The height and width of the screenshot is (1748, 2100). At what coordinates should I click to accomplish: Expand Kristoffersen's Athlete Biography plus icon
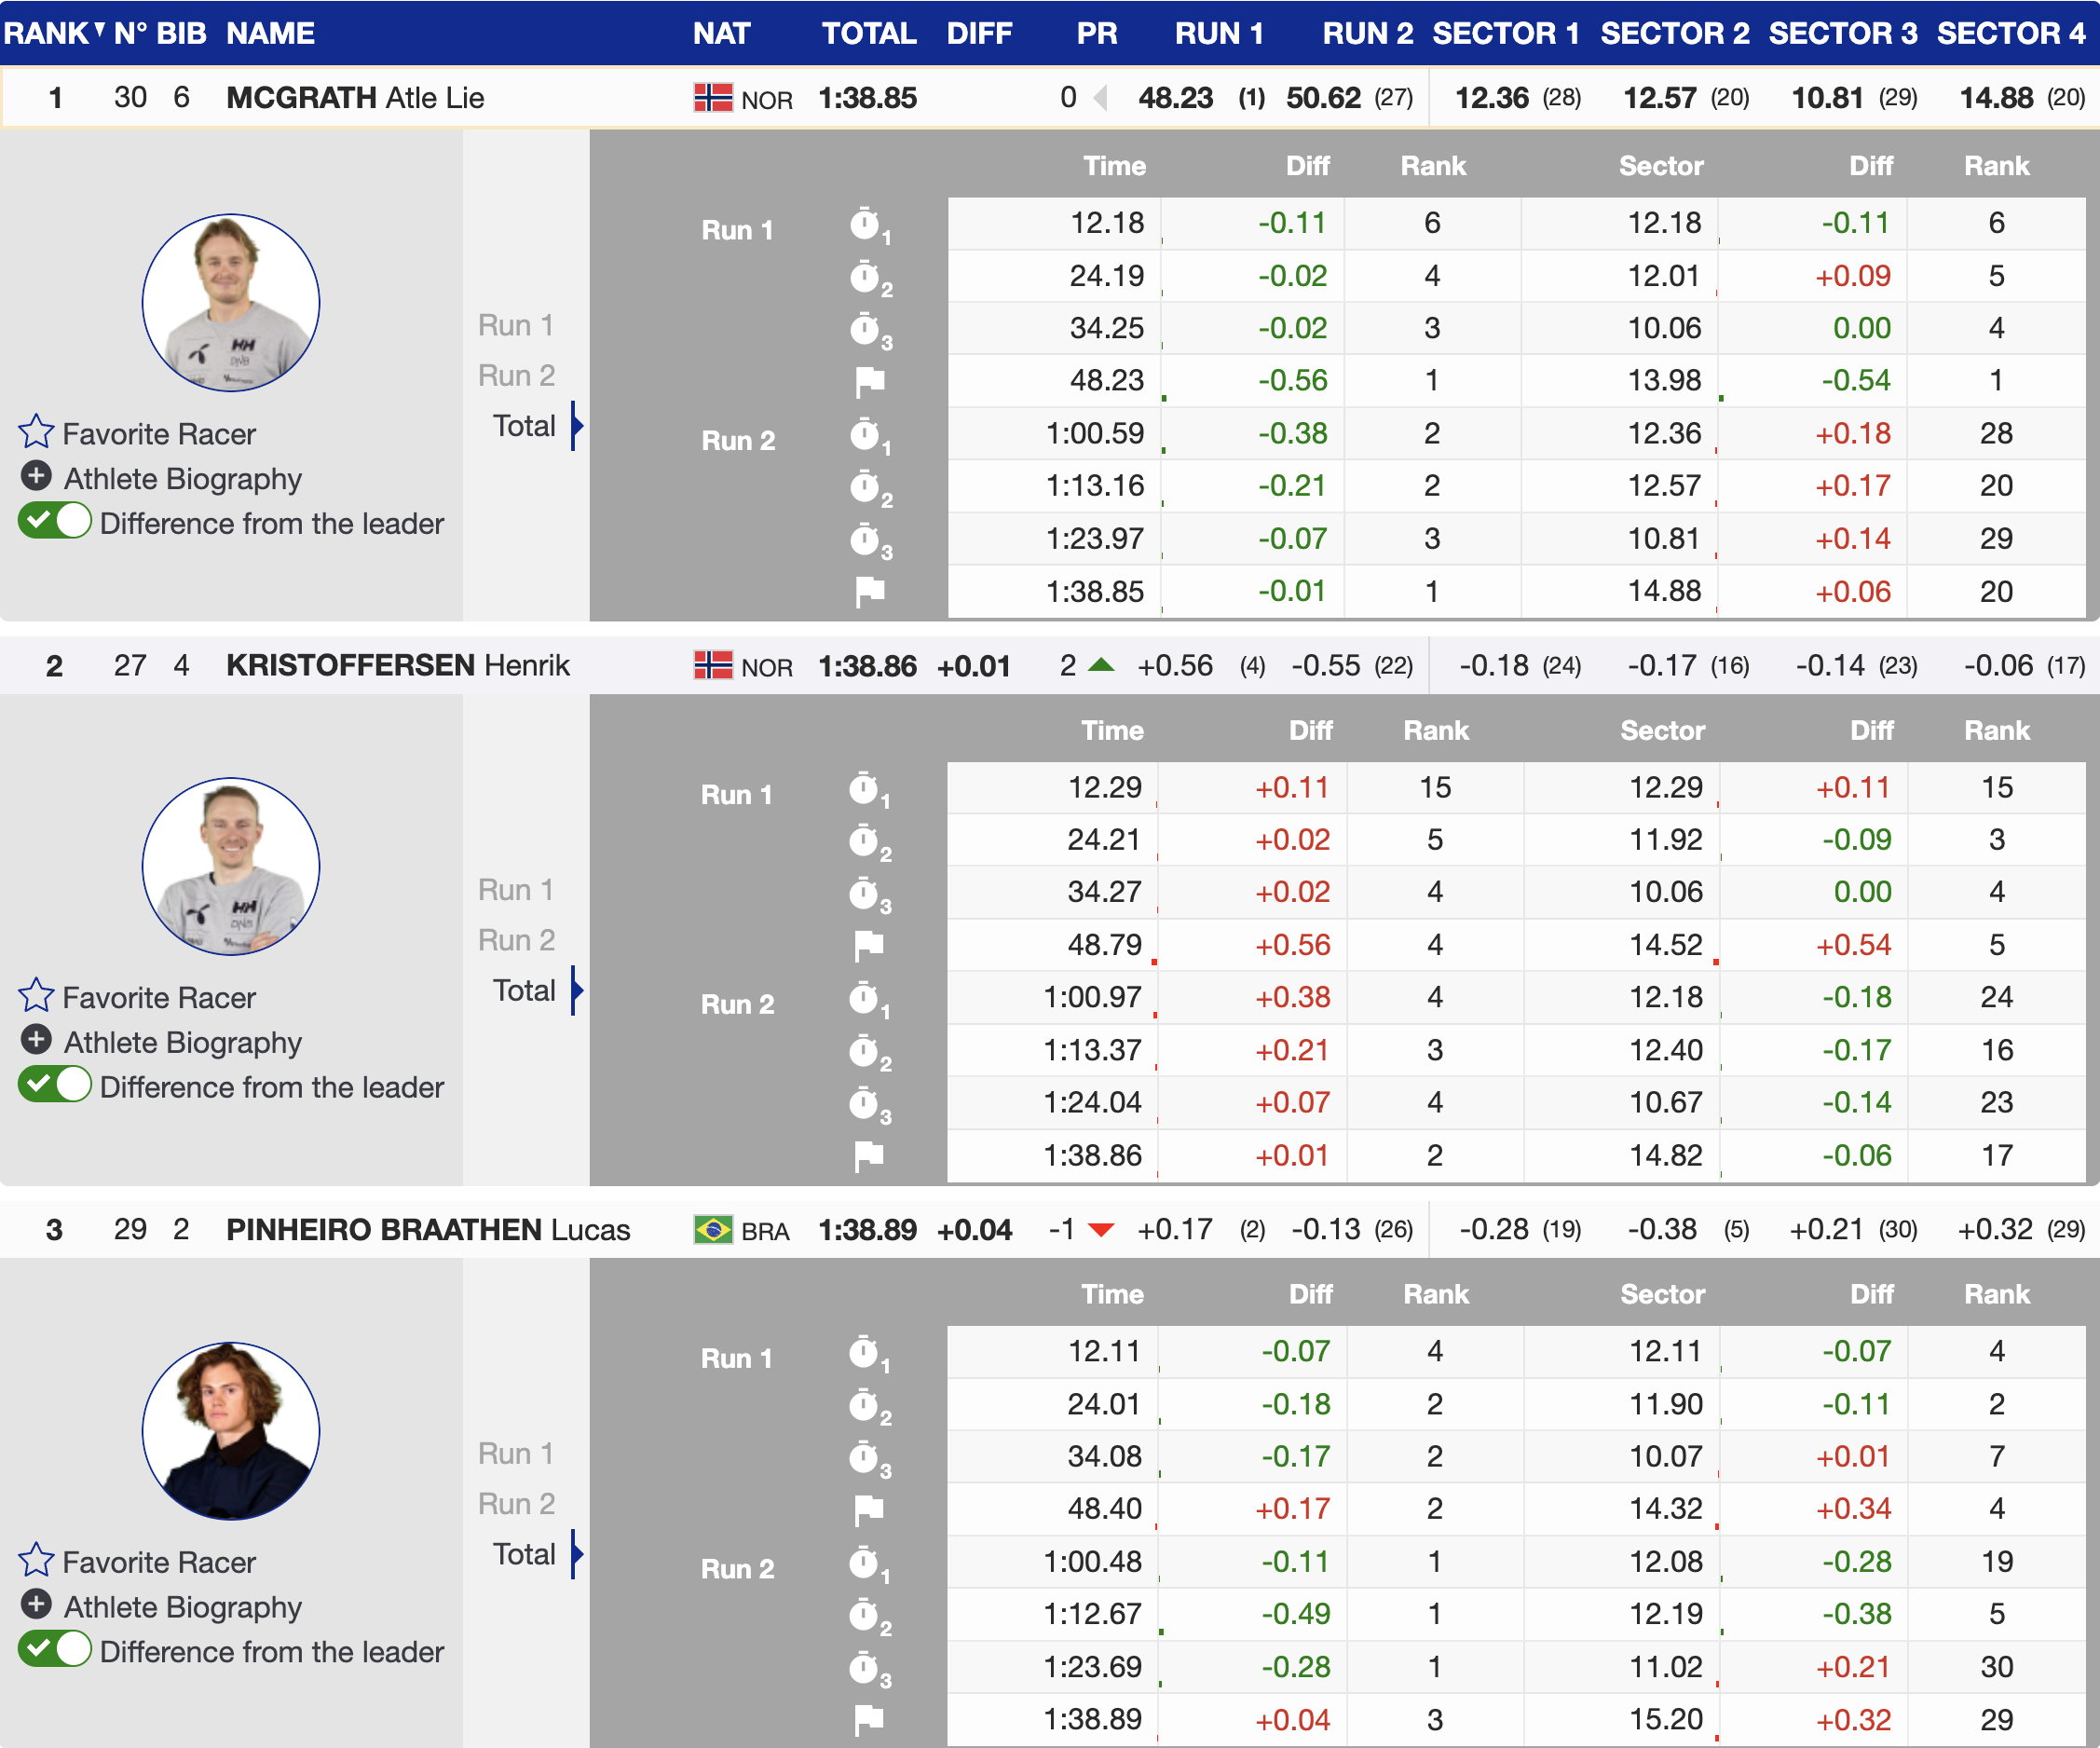(36, 1040)
